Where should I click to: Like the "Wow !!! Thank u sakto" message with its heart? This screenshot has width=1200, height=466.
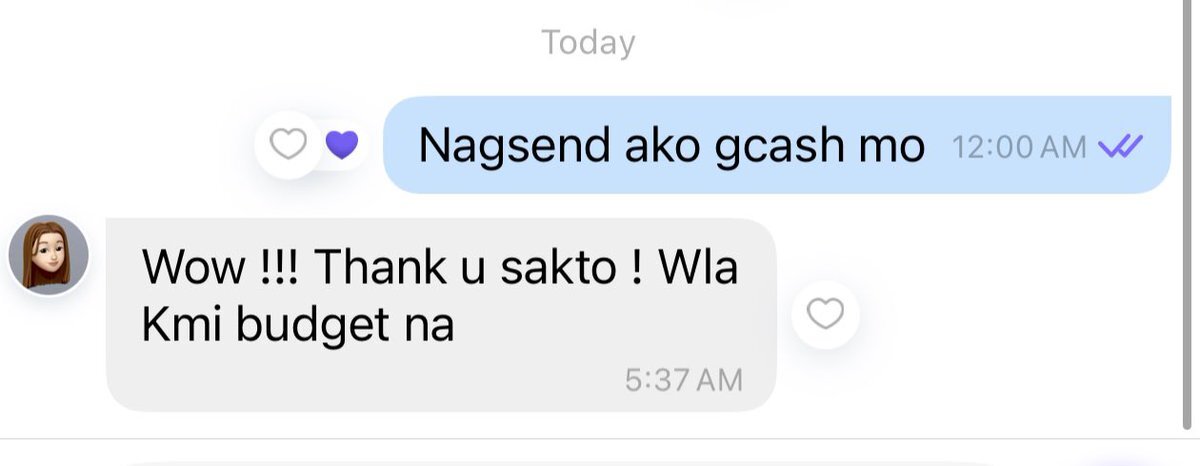click(x=825, y=315)
